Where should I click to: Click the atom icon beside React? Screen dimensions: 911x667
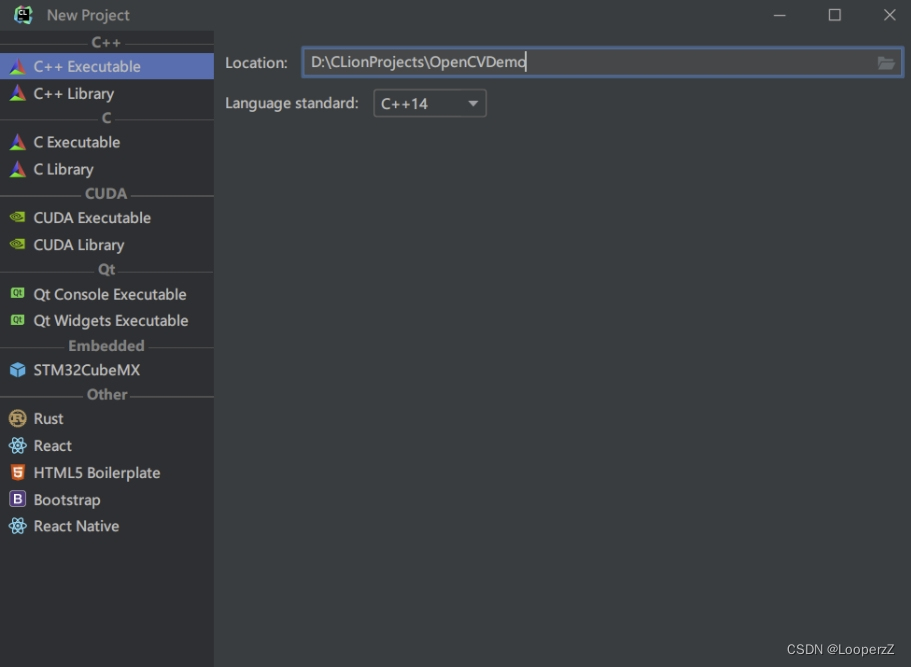click(17, 446)
